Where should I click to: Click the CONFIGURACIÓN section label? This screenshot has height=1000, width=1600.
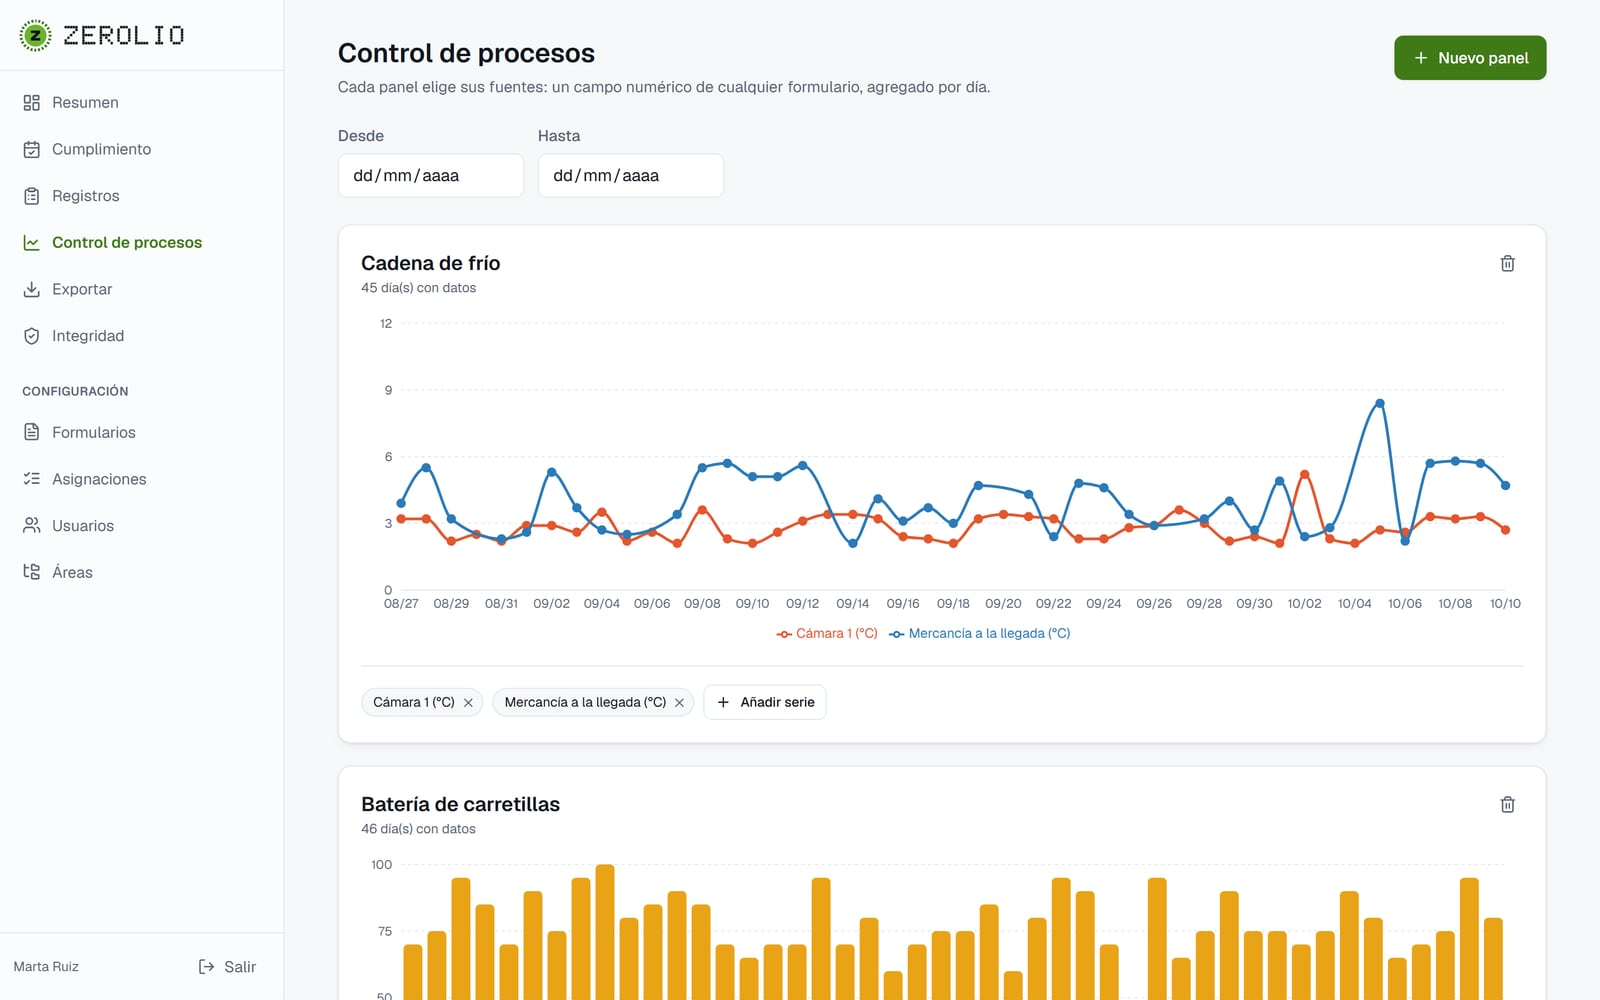[75, 391]
